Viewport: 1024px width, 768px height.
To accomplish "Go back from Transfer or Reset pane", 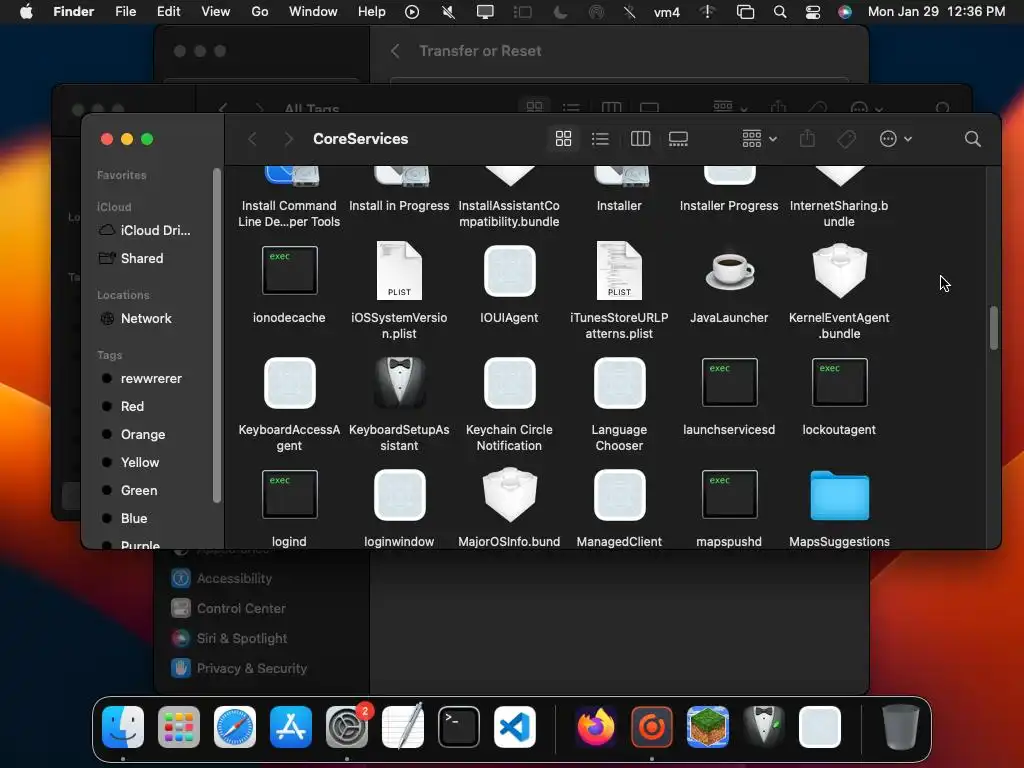I will [x=395, y=51].
